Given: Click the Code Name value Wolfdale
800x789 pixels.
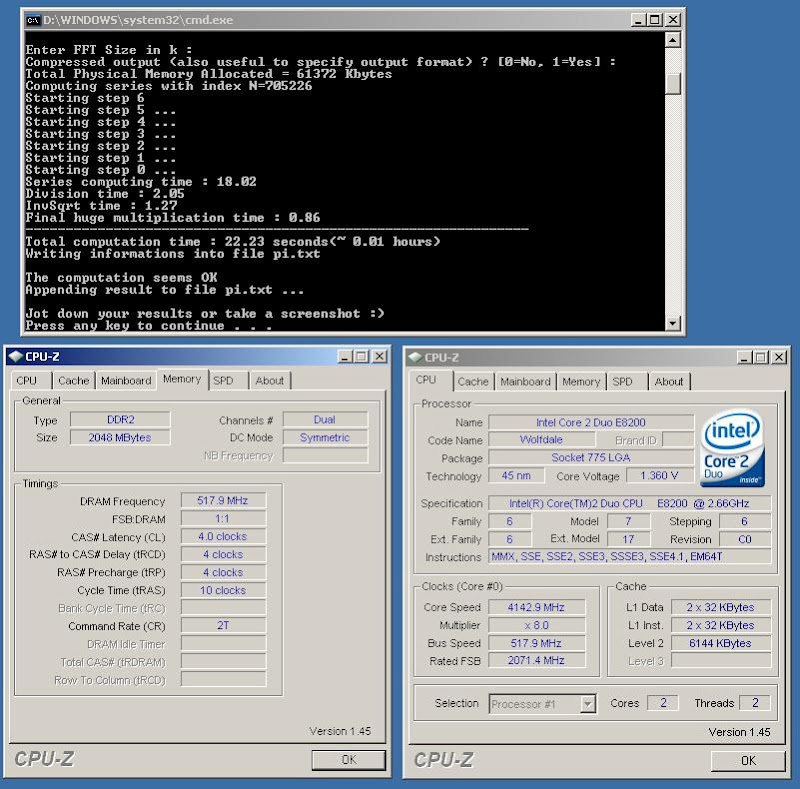Looking at the screenshot, I should point(541,439).
